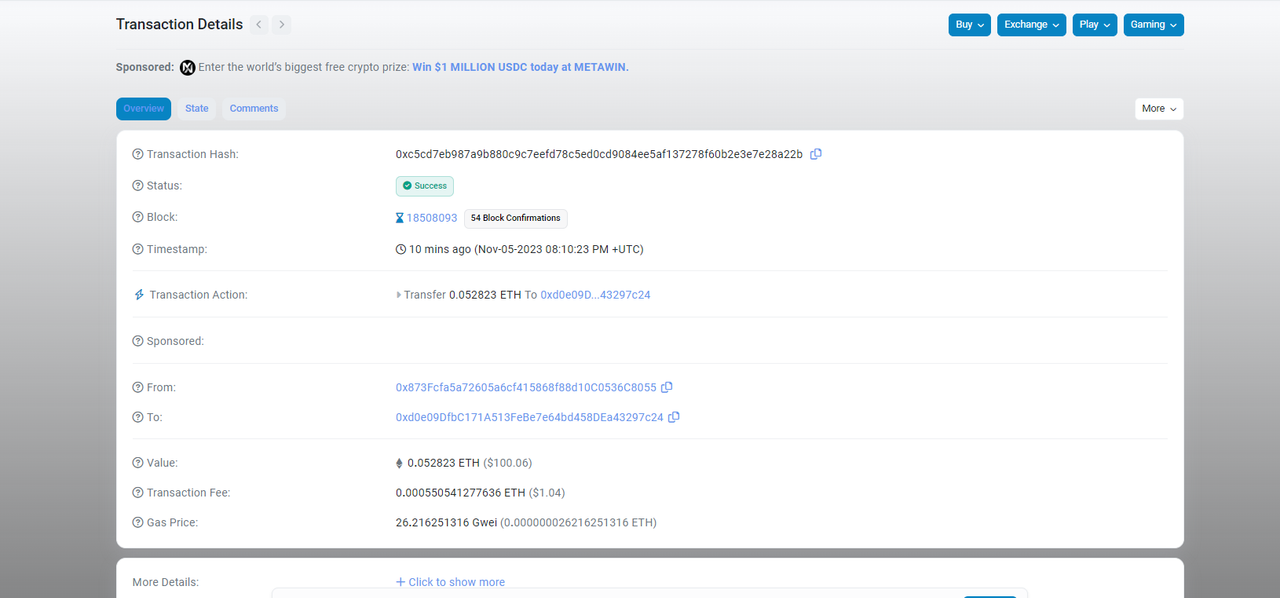Open the Win $1 MILLION USDC Metawin link
The image size is (1280, 598).
click(521, 67)
